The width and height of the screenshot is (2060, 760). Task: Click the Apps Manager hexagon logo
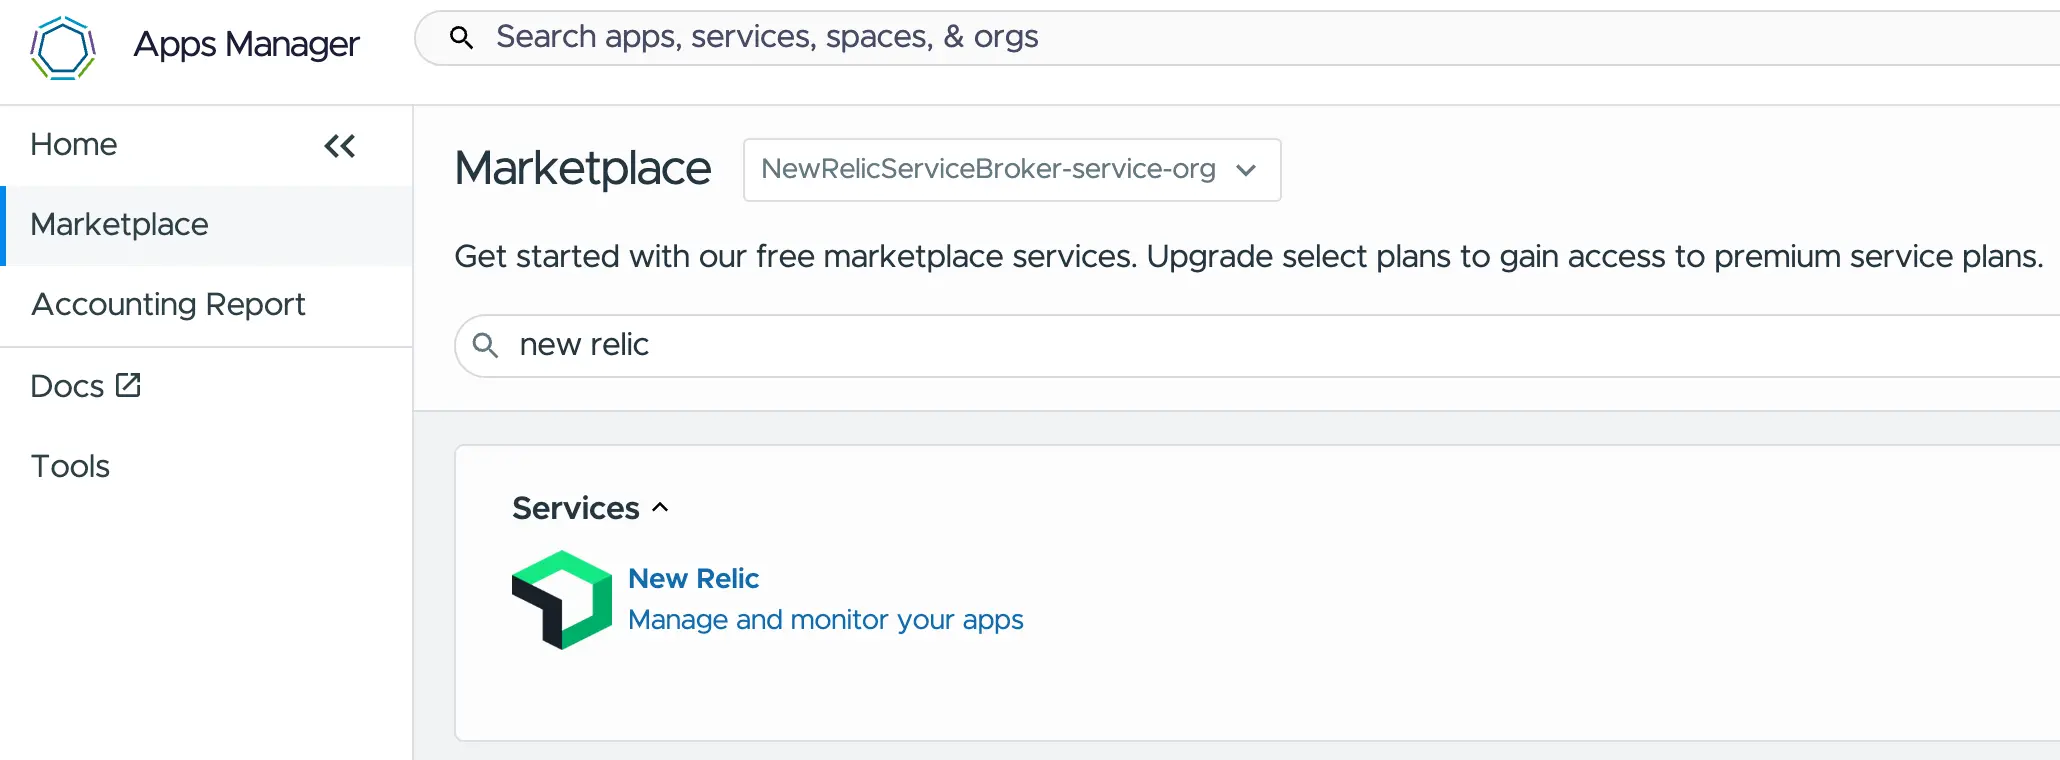pyautogui.click(x=63, y=47)
